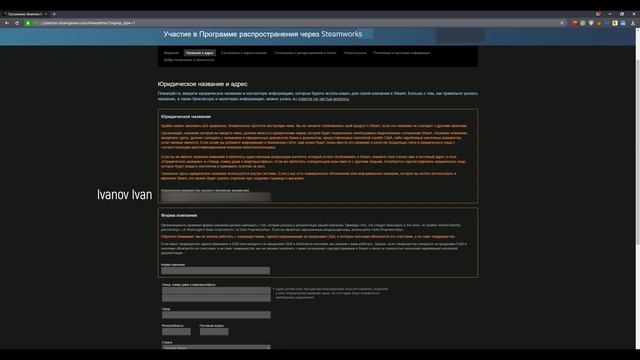Switch to the Steamworks program browser tab

pos(24,14)
